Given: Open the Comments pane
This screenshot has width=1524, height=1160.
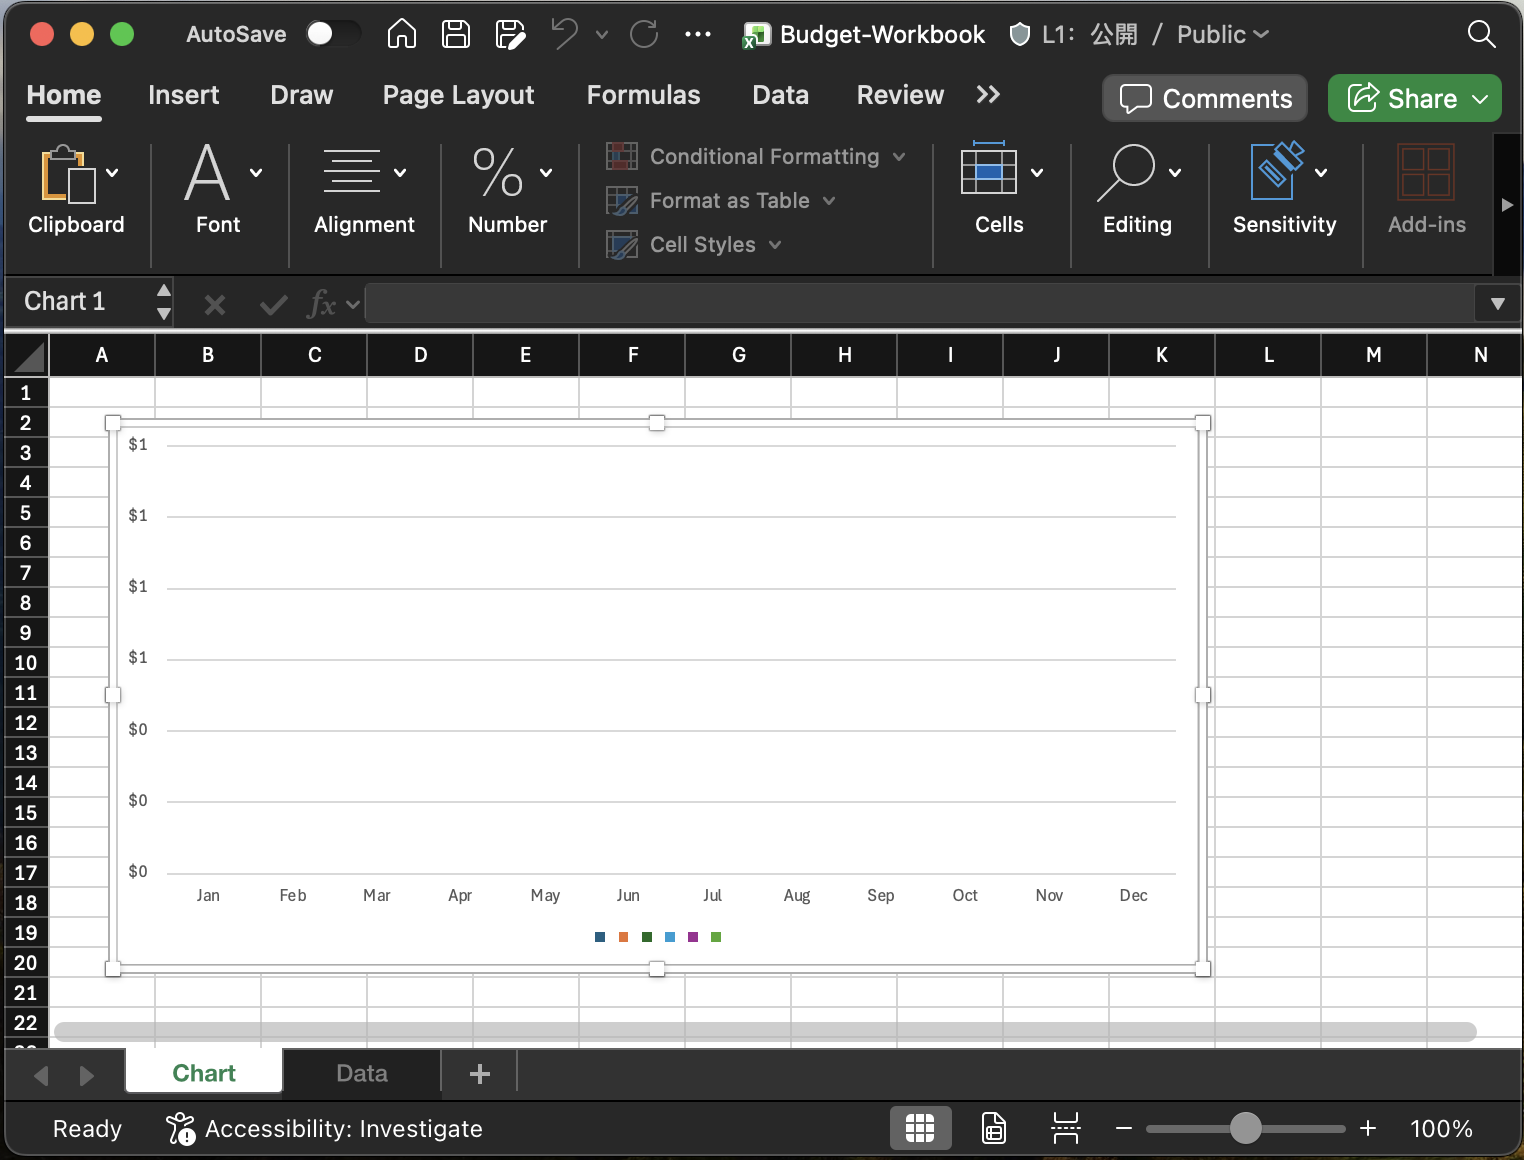Looking at the screenshot, I should pos(1204,98).
